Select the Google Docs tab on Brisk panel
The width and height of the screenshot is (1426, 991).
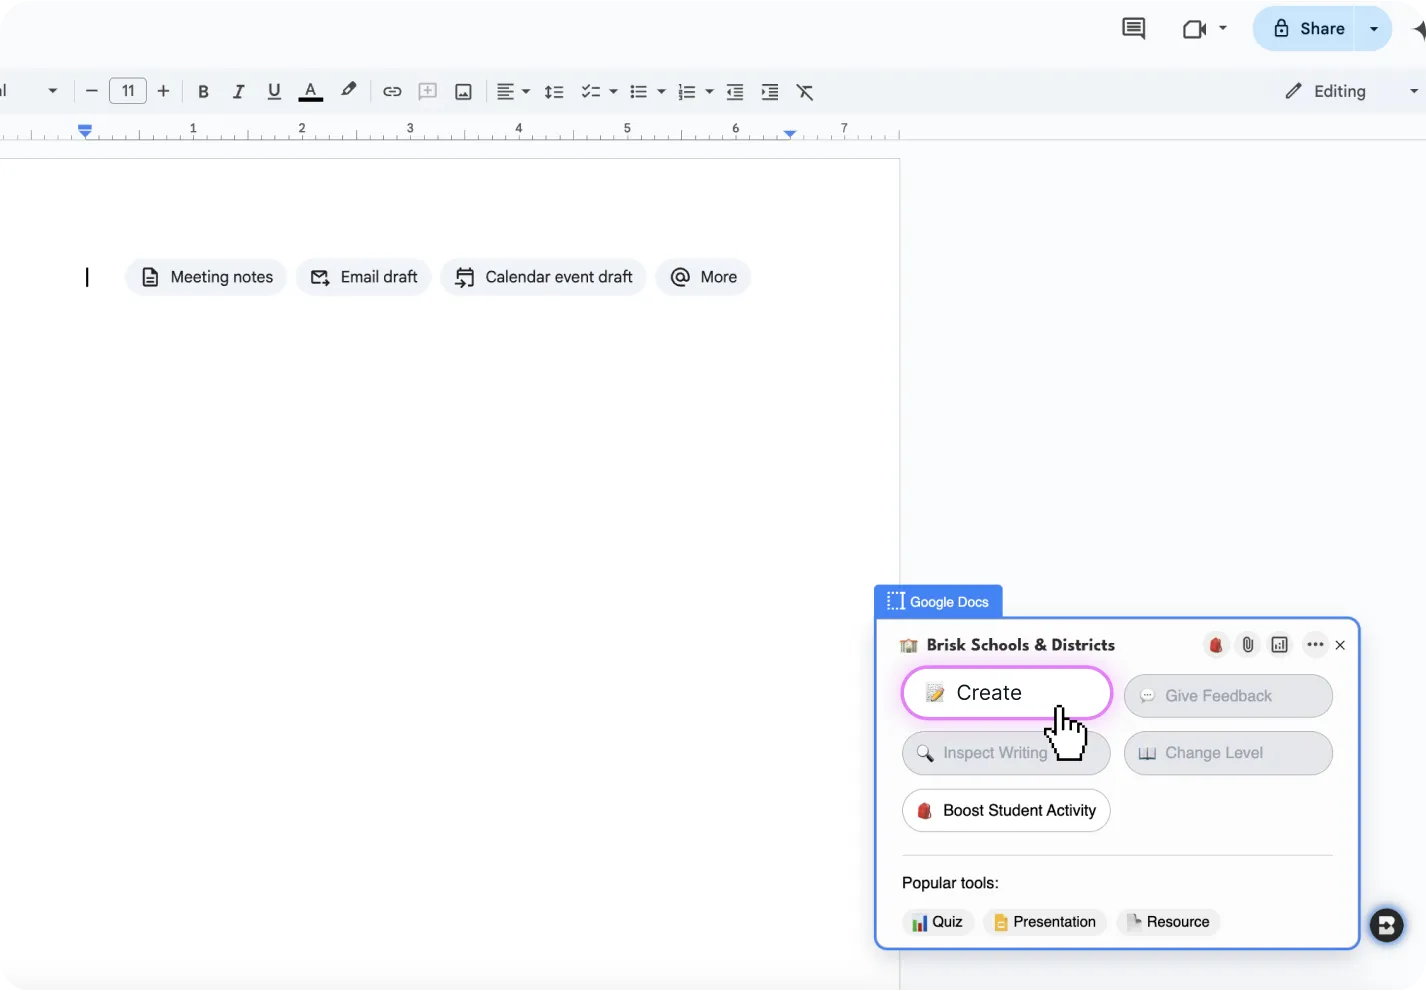click(938, 601)
